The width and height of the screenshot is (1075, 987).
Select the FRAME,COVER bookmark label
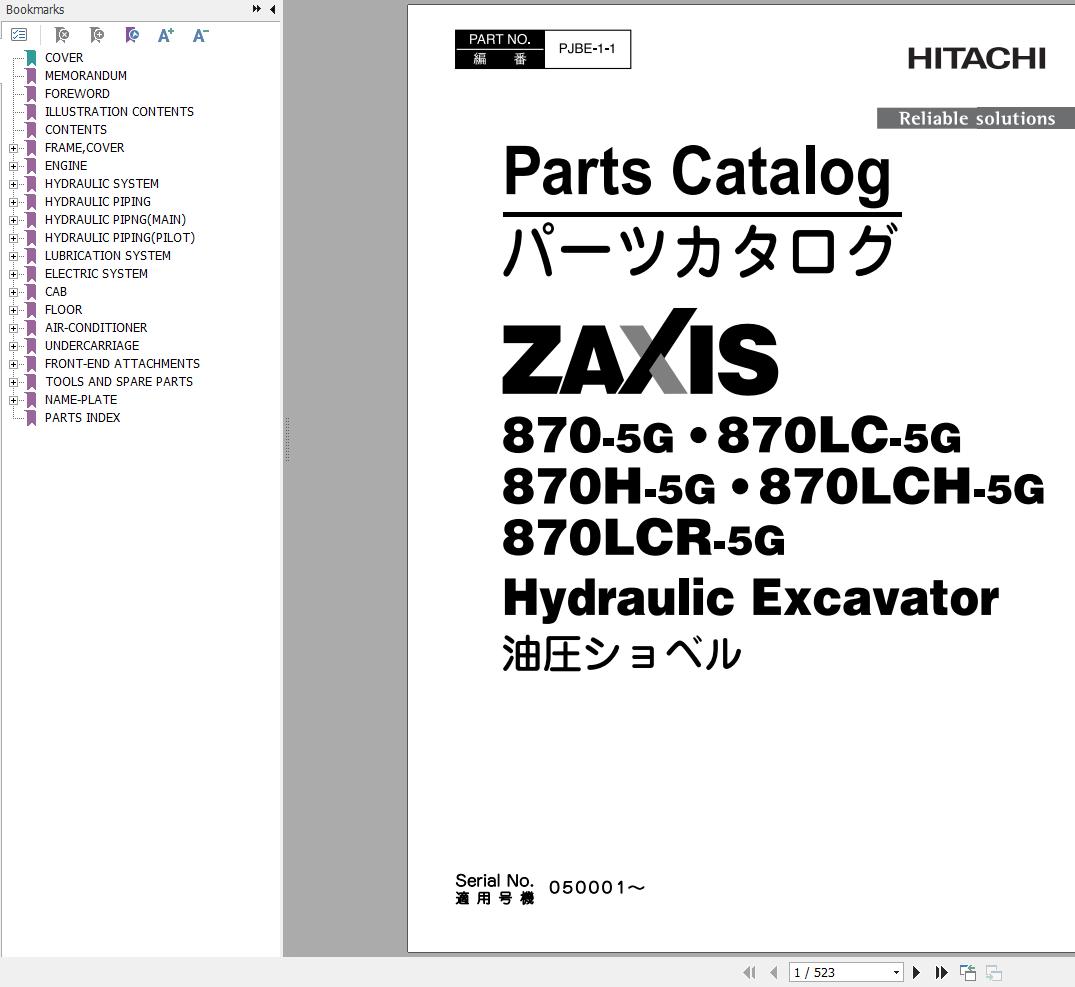tap(84, 147)
